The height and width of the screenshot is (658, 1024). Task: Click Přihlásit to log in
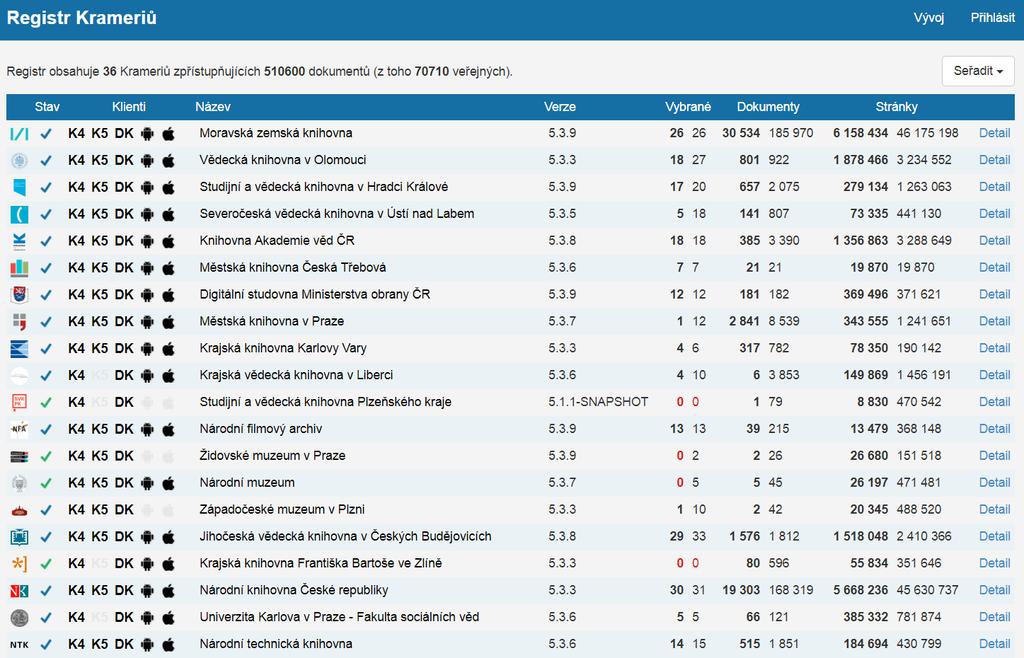tap(993, 18)
